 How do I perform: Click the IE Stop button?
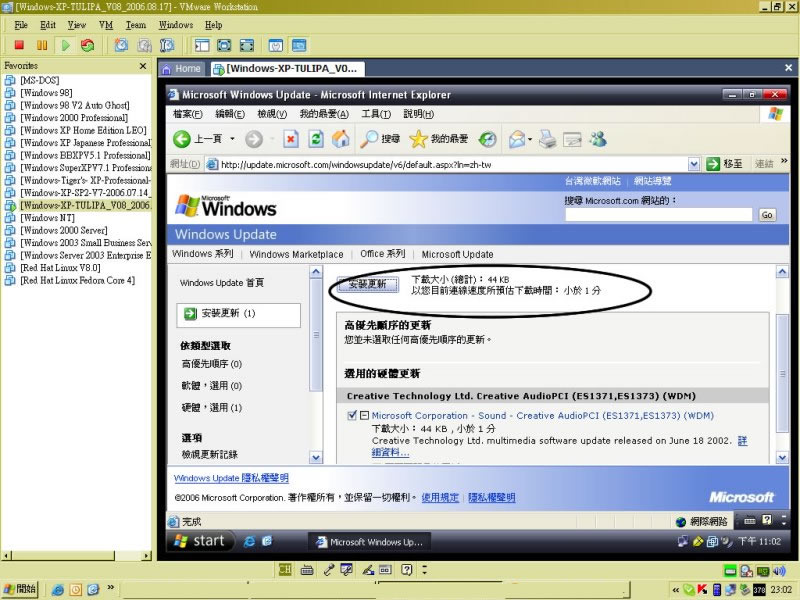click(x=291, y=139)
